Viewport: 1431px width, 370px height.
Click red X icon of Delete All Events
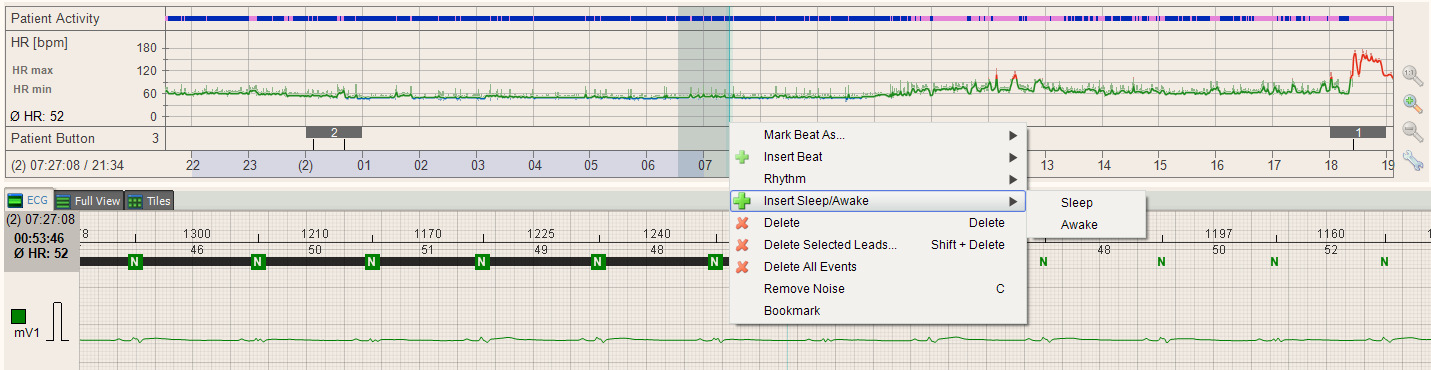pyautogui.click(x=742, y=267)
